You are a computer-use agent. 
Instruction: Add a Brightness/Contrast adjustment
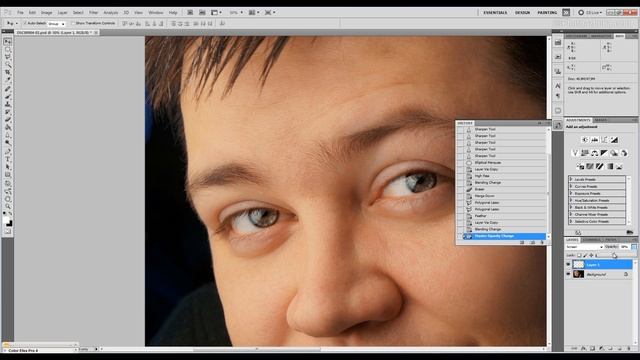pos(584,140)
